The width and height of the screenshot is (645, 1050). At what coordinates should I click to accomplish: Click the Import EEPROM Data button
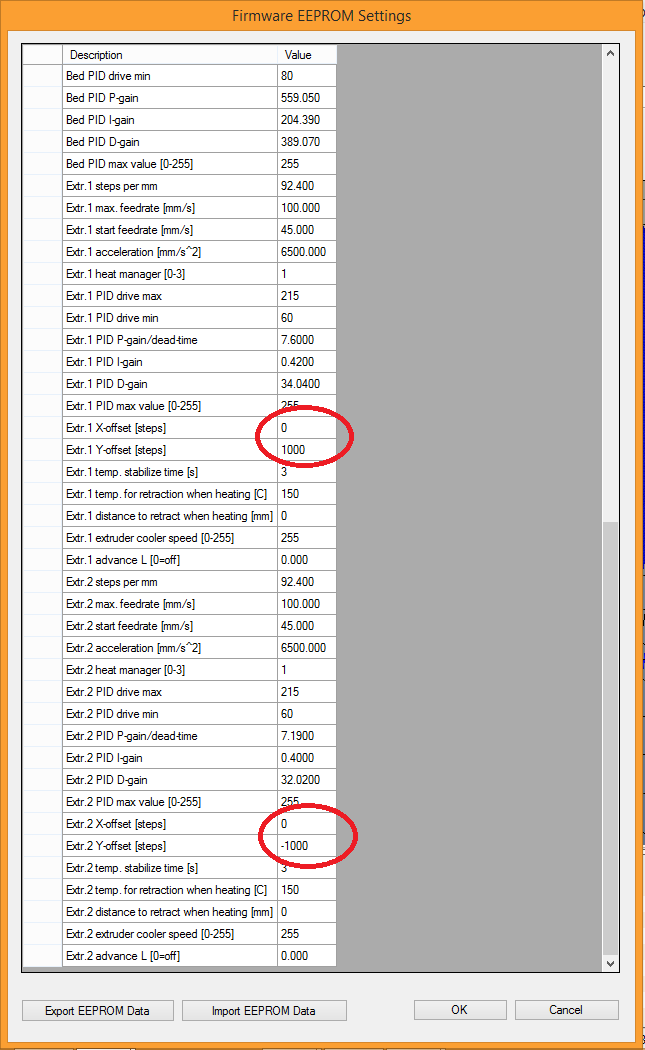(264, 1010)
